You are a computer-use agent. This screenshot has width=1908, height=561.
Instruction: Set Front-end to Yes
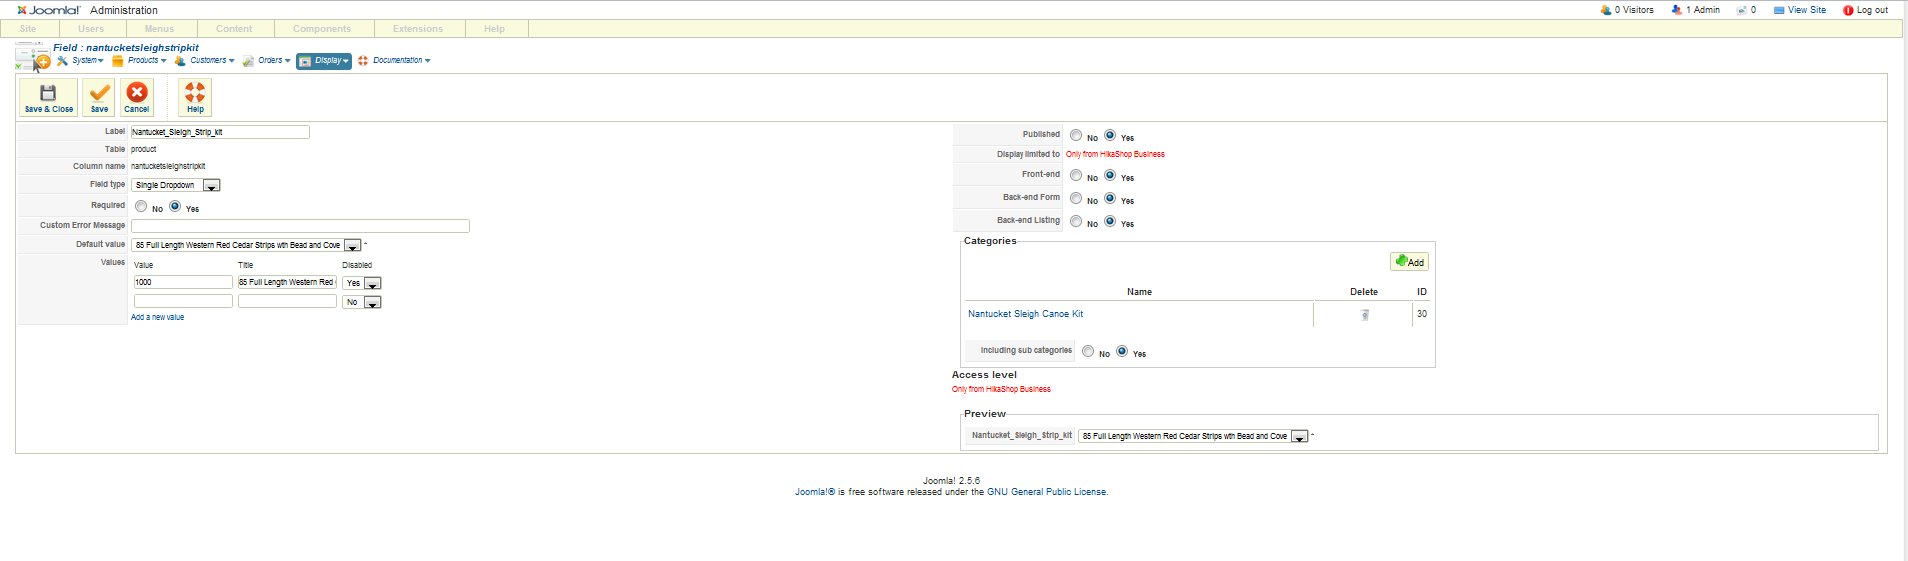coord(1110,175)
